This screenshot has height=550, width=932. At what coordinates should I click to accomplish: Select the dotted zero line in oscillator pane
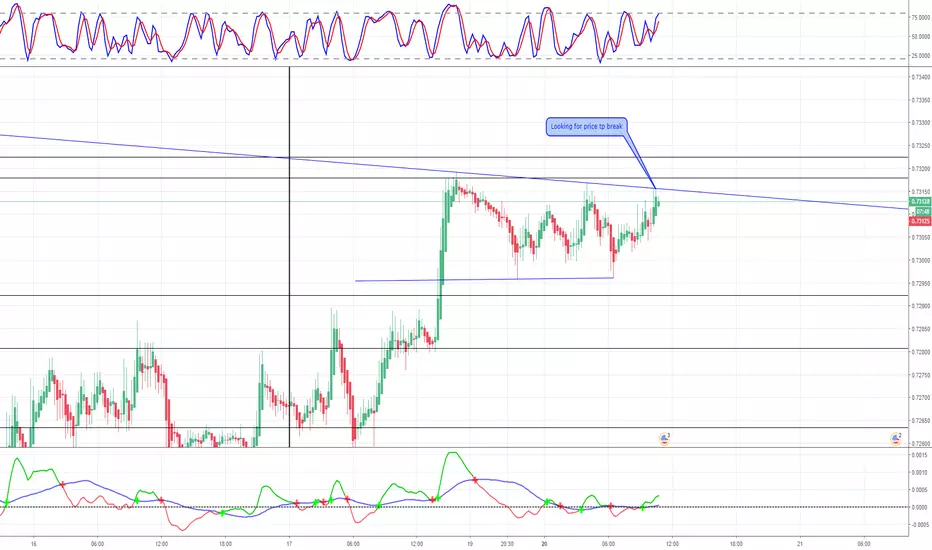(x=454, y=507)
